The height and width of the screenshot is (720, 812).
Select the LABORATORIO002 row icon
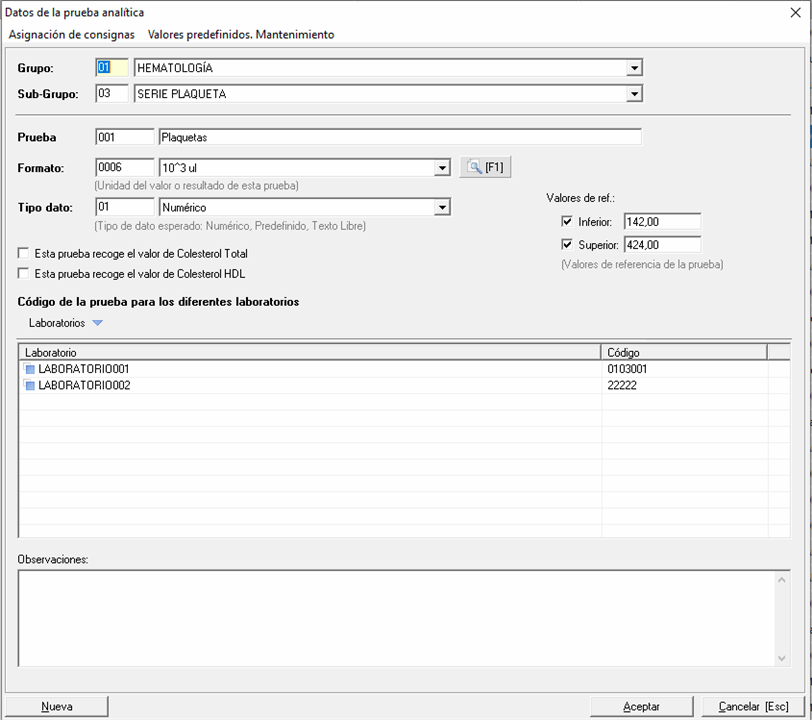(30, 385)
